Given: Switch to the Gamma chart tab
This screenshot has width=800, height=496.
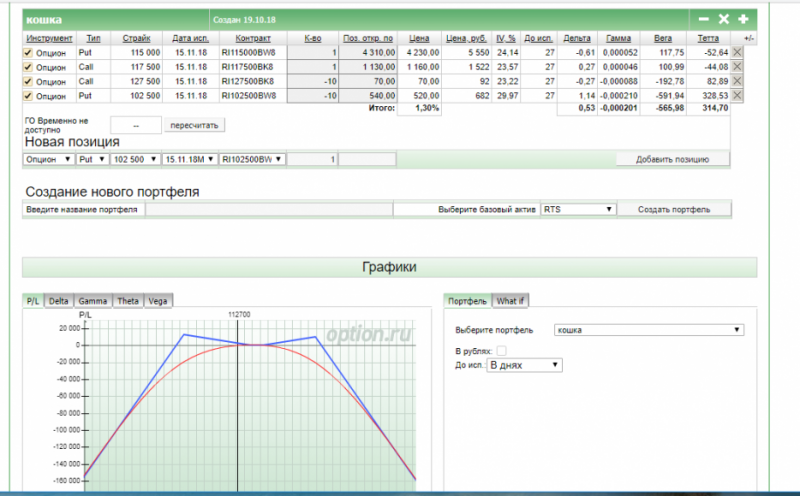Looking at the screenshot, I should [x=93, y=300].
